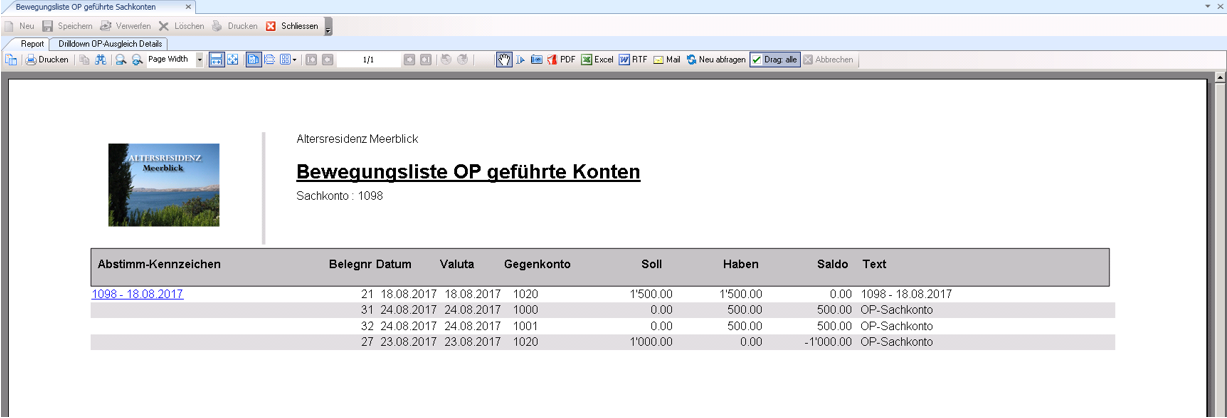
Task: Click the Speichern disk icon
Action: pos(47,26)
